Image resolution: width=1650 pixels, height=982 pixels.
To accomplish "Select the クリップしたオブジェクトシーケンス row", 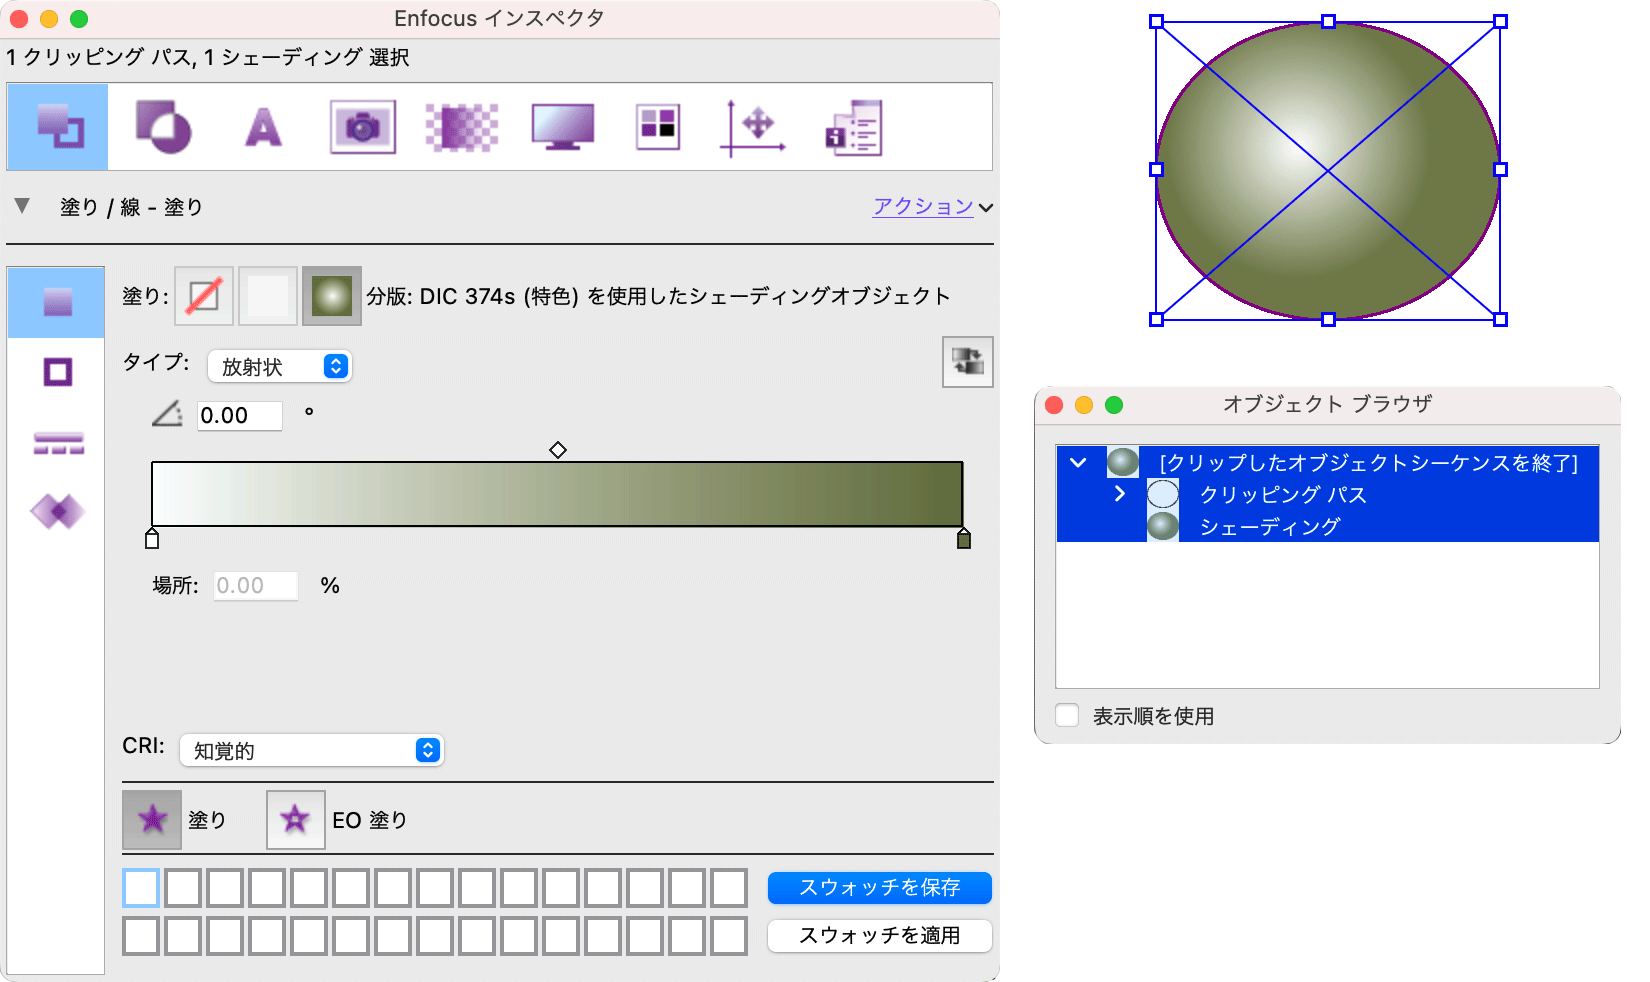I will click(1328, 462).
